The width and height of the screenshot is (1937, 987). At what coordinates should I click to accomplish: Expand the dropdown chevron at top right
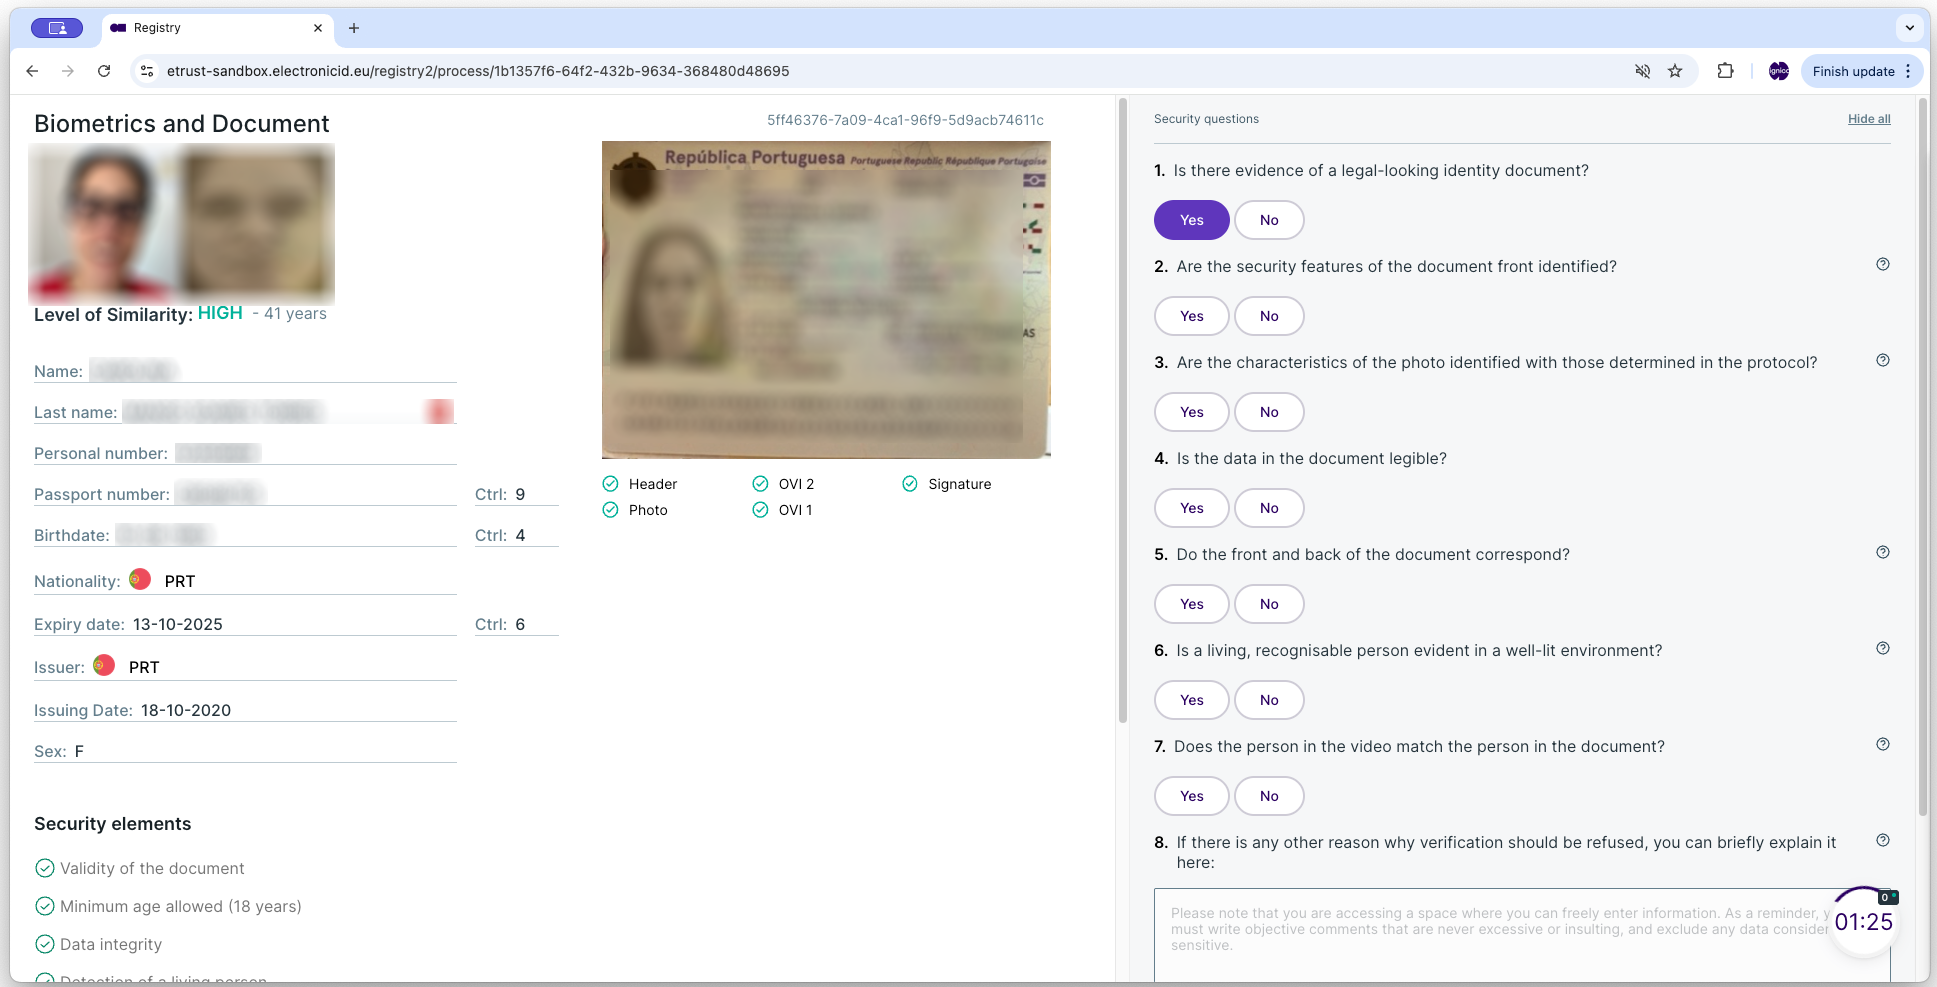[1911, 28]
